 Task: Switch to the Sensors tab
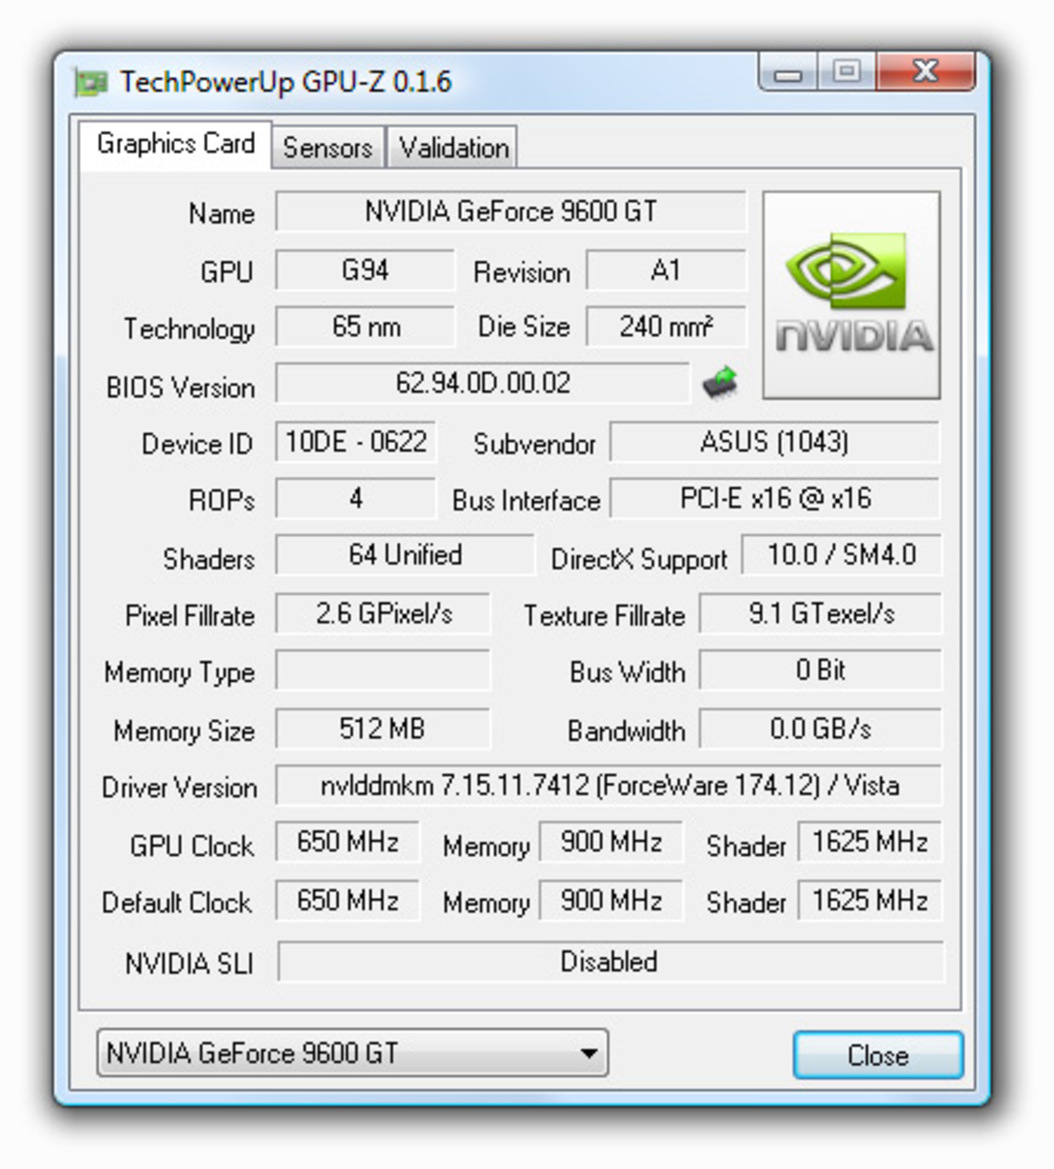tap(327, 147)
